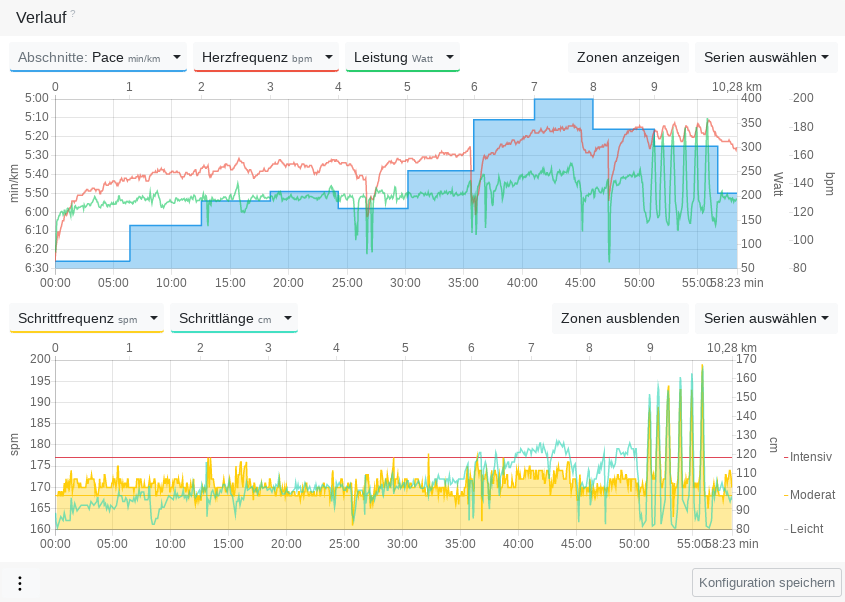
Task: Expand the Herzfrequenz bpm series dropdown
Action: pyautogui.click(x=329, y=58)
